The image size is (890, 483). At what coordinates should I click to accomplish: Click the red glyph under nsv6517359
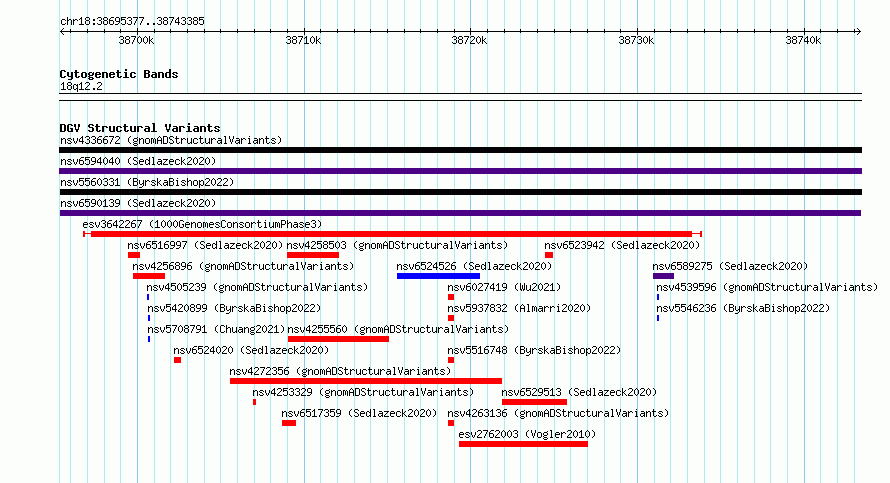289,423
